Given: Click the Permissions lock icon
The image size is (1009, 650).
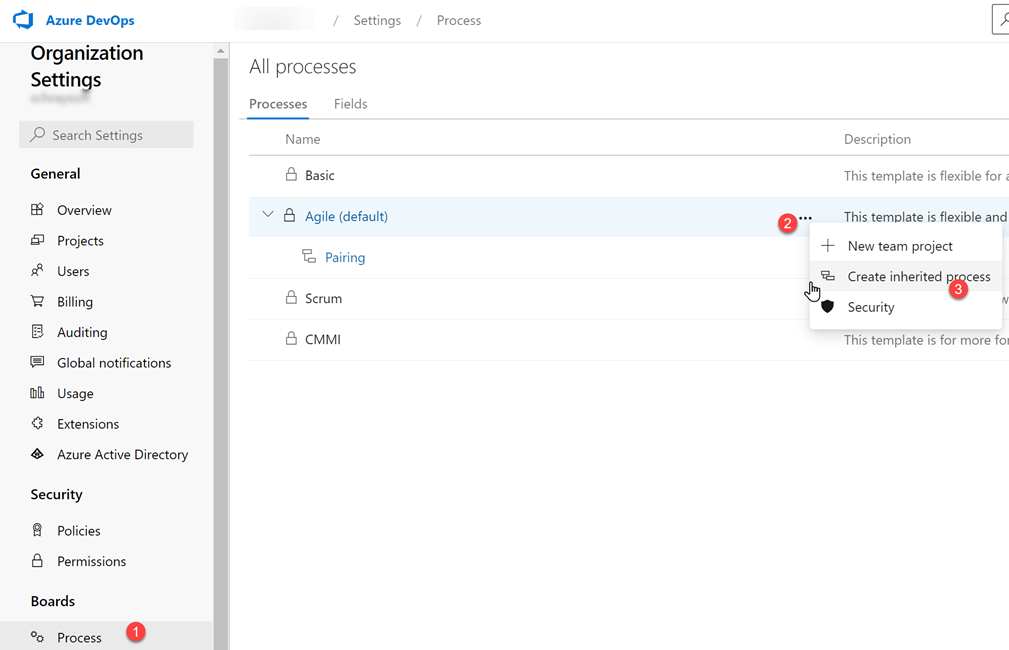Looking at the screenshot, I should pyautogui.click(x=37, y=561).
